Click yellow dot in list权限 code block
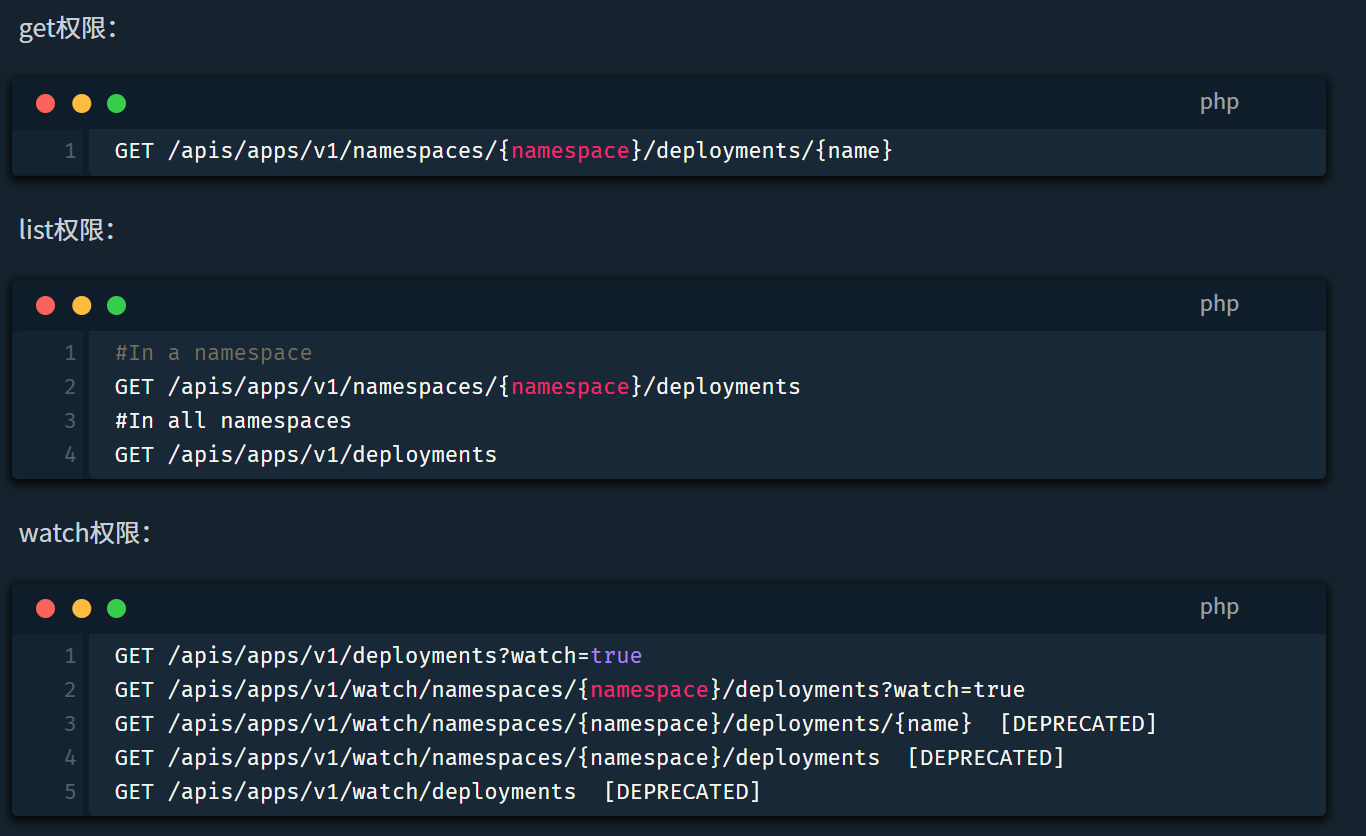Screen dimensions: 1366x836 (x=81, y=305)
